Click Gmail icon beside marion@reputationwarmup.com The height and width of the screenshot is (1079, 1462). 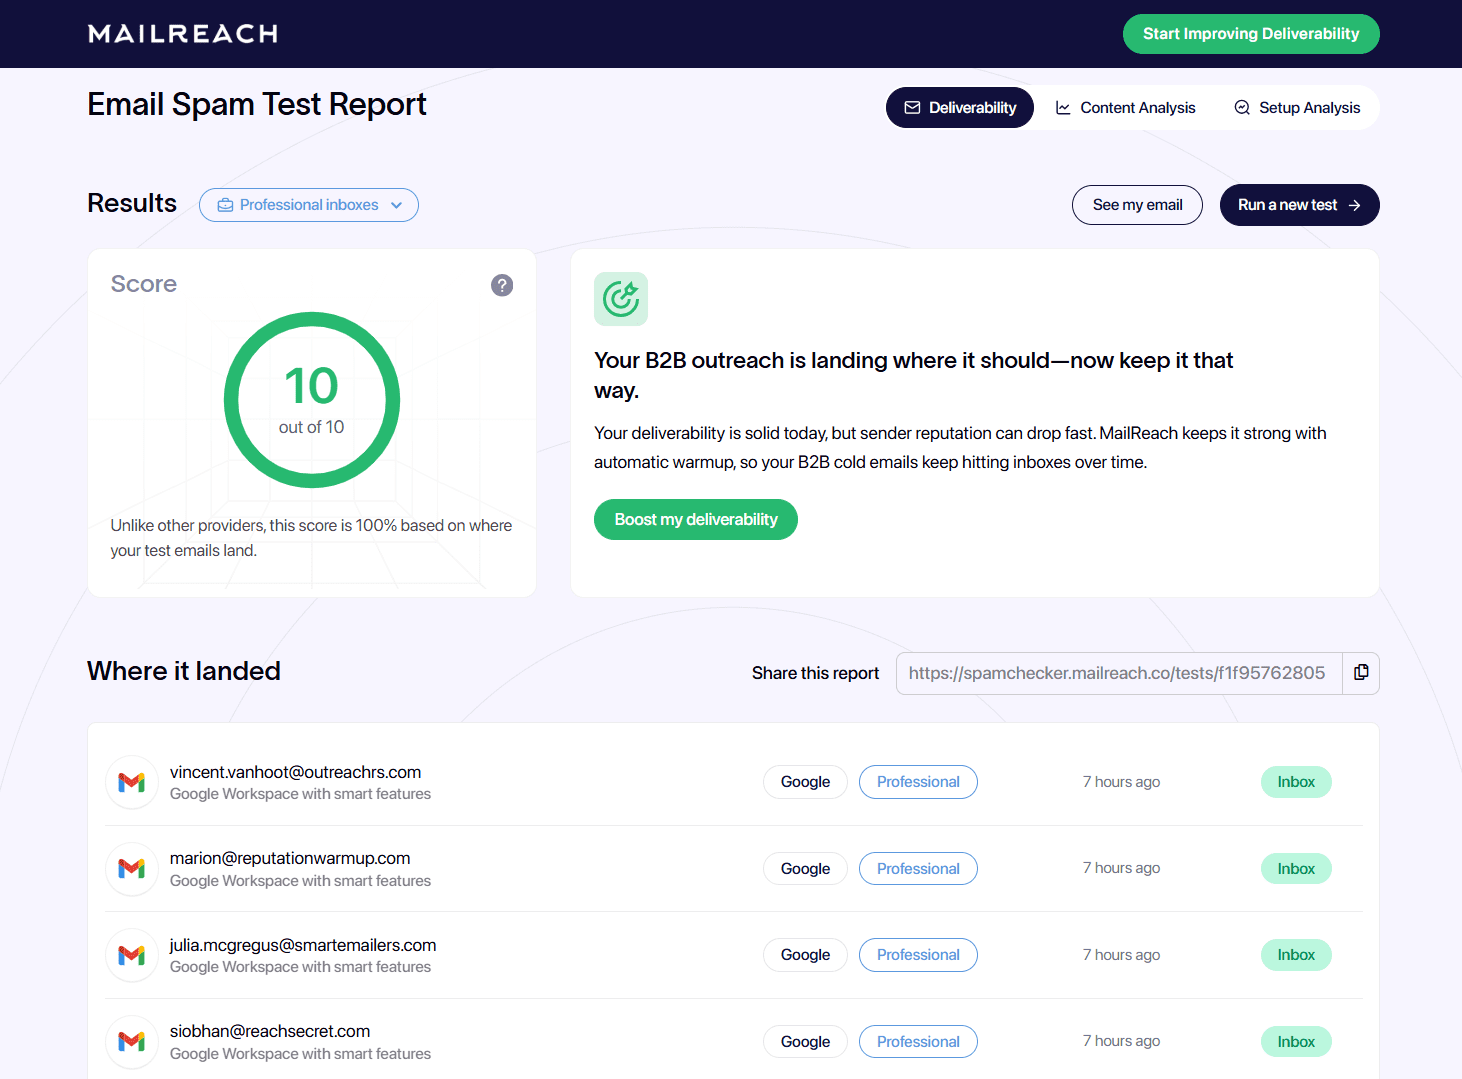pos(132,869)
